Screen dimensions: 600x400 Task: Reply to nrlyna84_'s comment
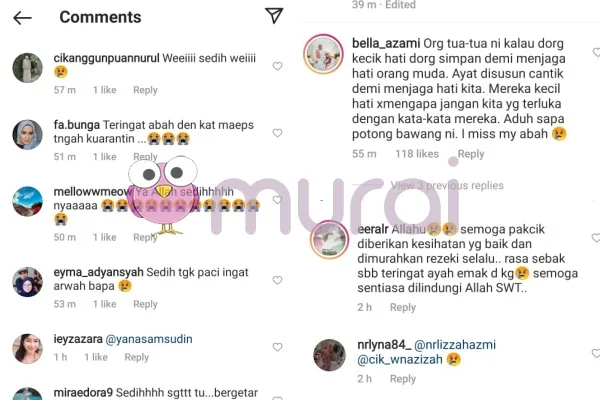pos(403,379)
